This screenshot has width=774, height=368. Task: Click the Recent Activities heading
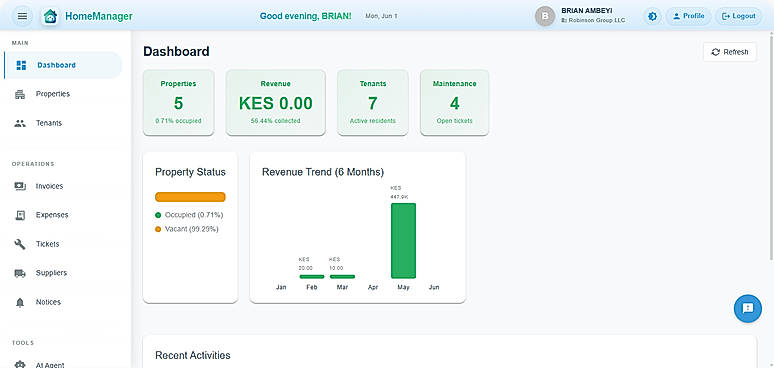point(193,355)
